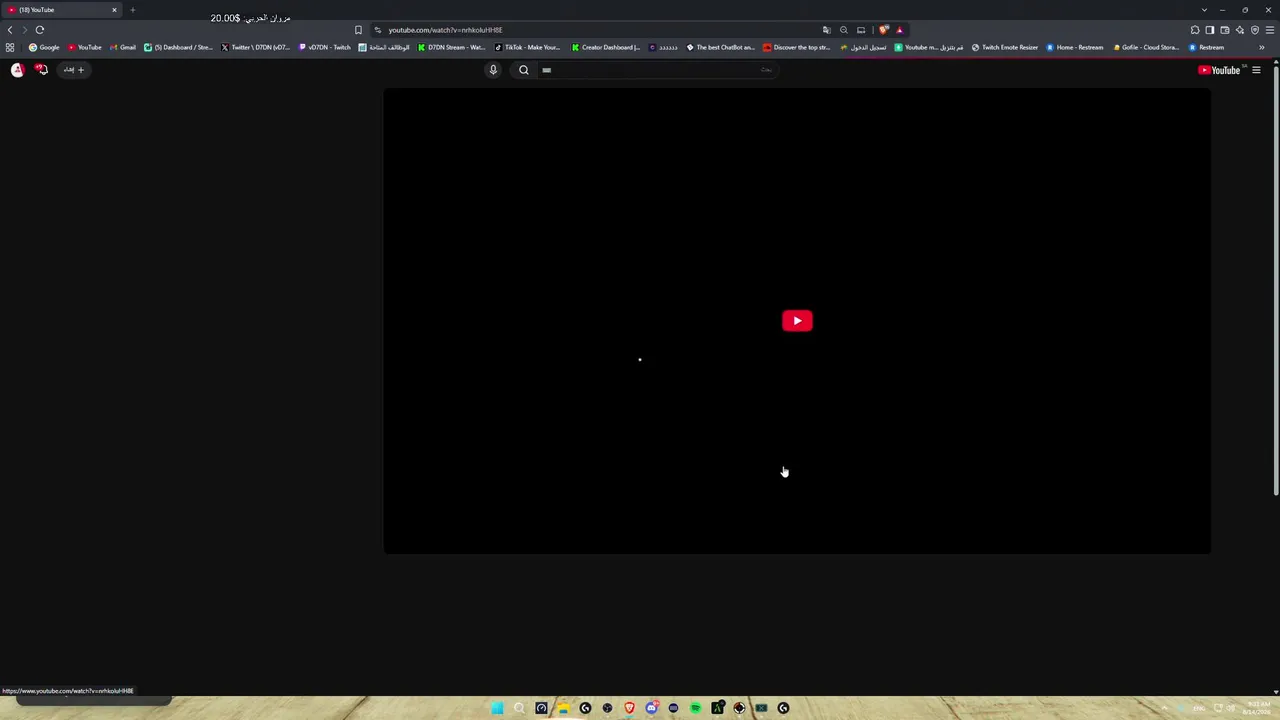Go to the YouTube home logo

tap(1219, 70)
